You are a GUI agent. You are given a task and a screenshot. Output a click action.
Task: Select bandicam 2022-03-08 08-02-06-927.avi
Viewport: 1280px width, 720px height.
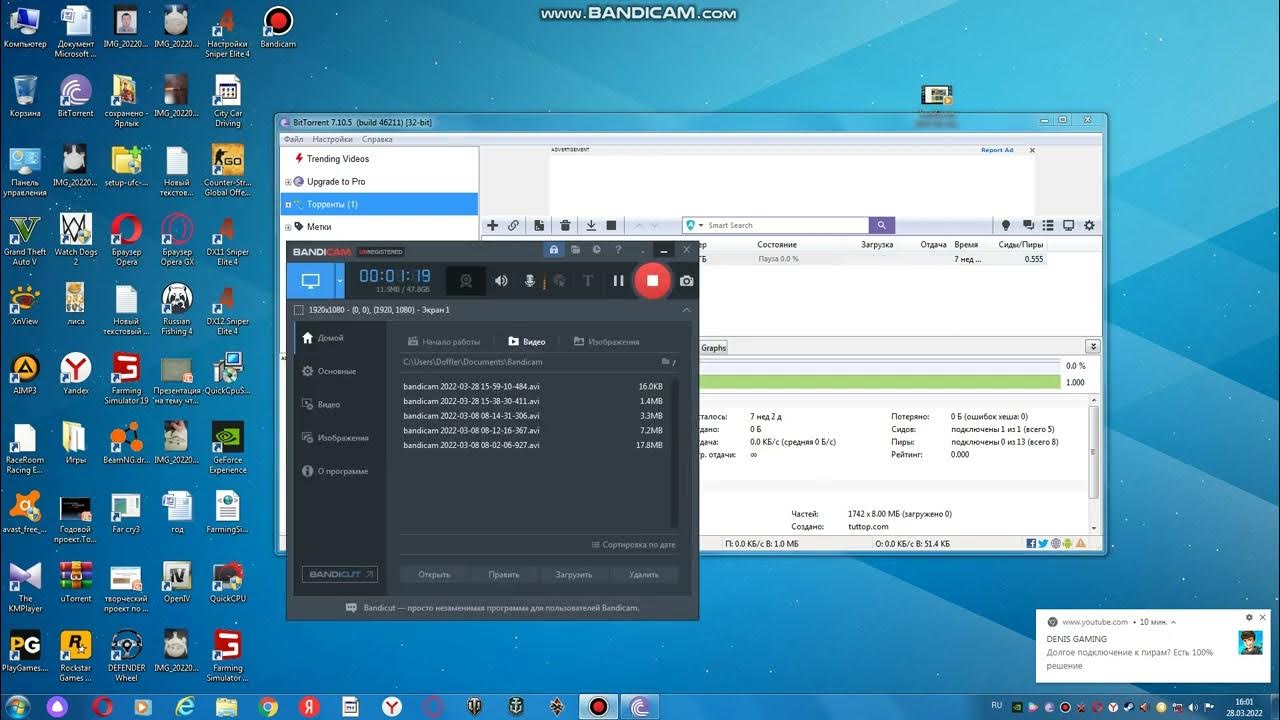pyautogui.click(x=533, y=445)
